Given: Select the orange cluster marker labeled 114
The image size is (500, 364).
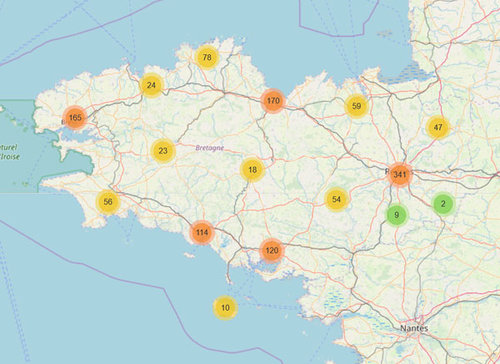Looking at the screenshot, I should point(202,232).
